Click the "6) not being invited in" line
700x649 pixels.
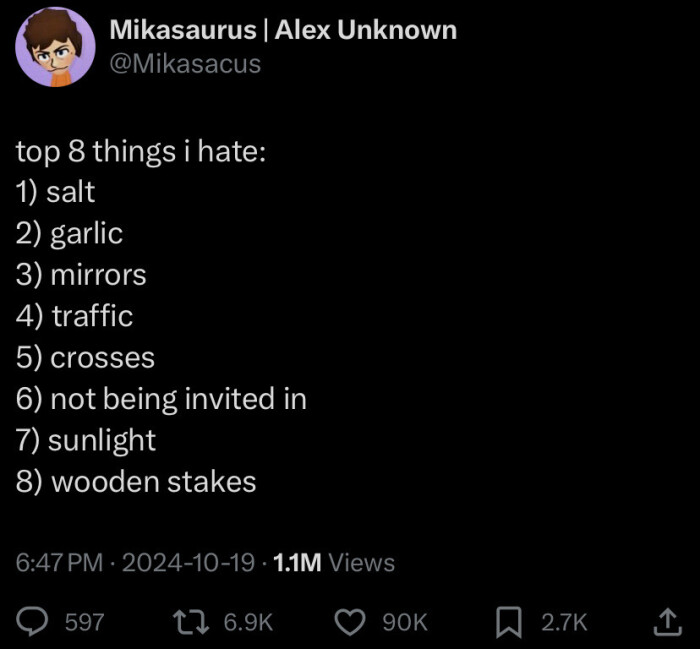click(161, 399)
